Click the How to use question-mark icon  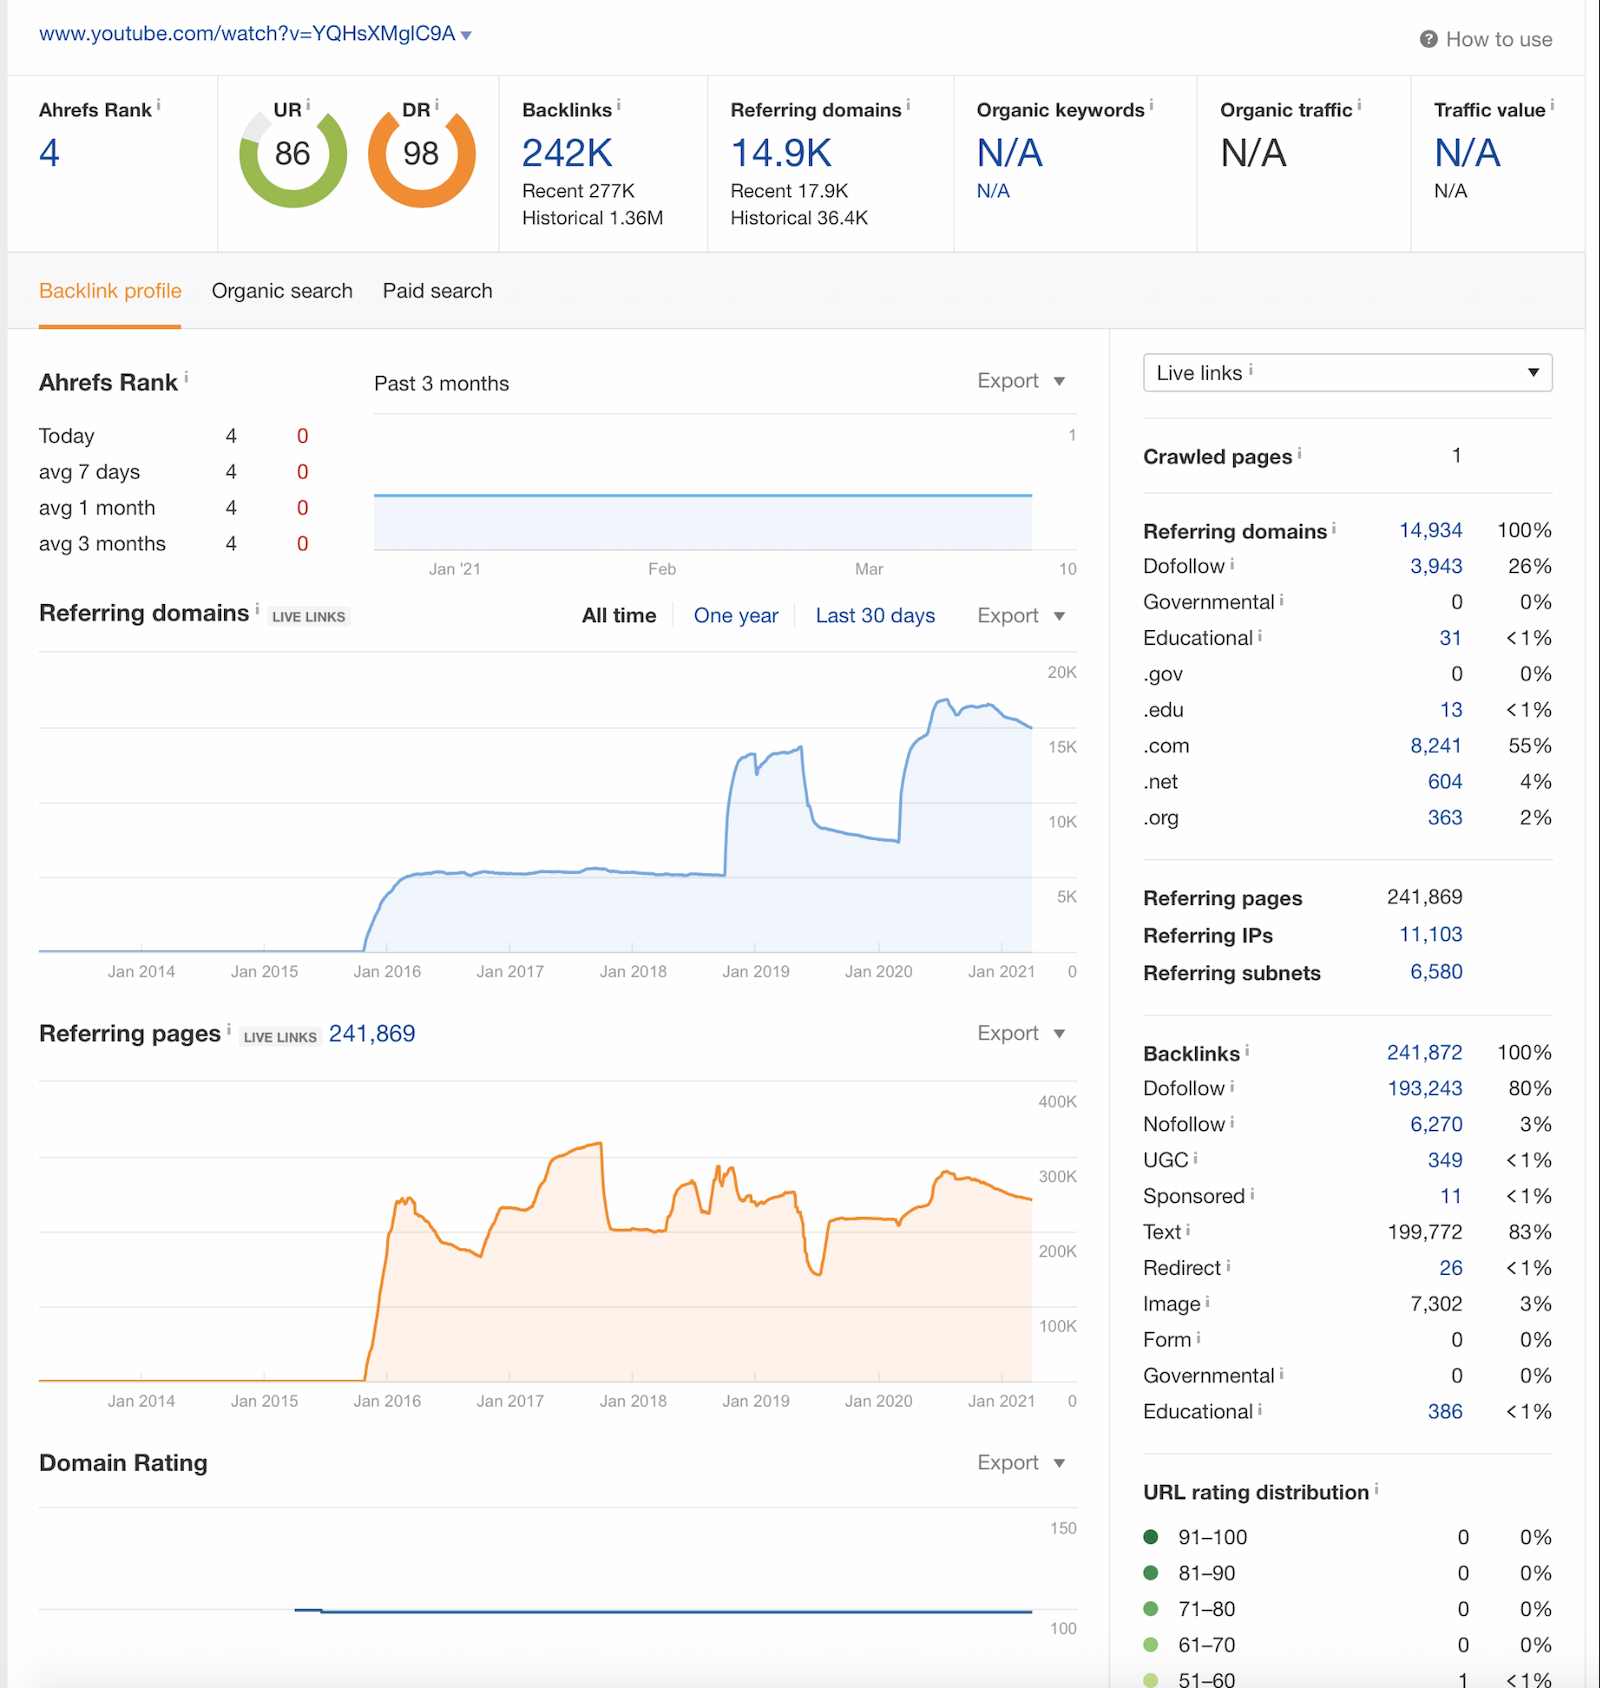point(1428,39)
